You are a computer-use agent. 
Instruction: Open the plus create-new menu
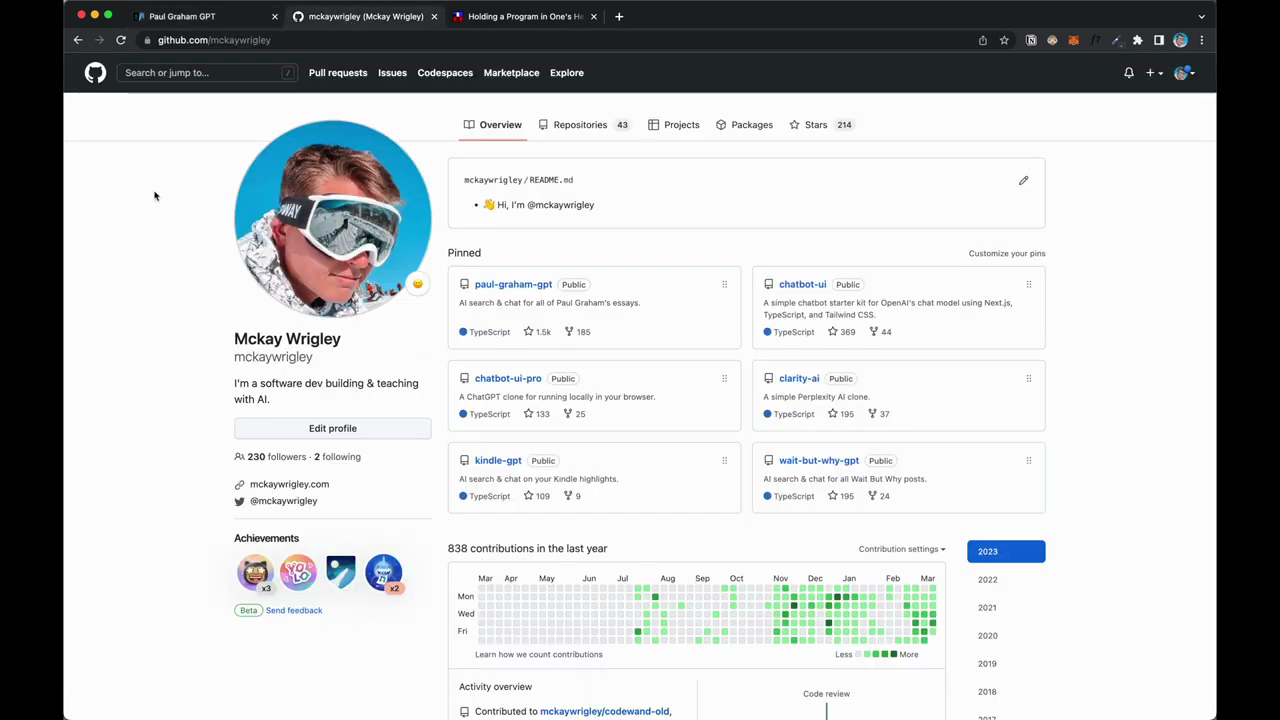point(1154,73)
